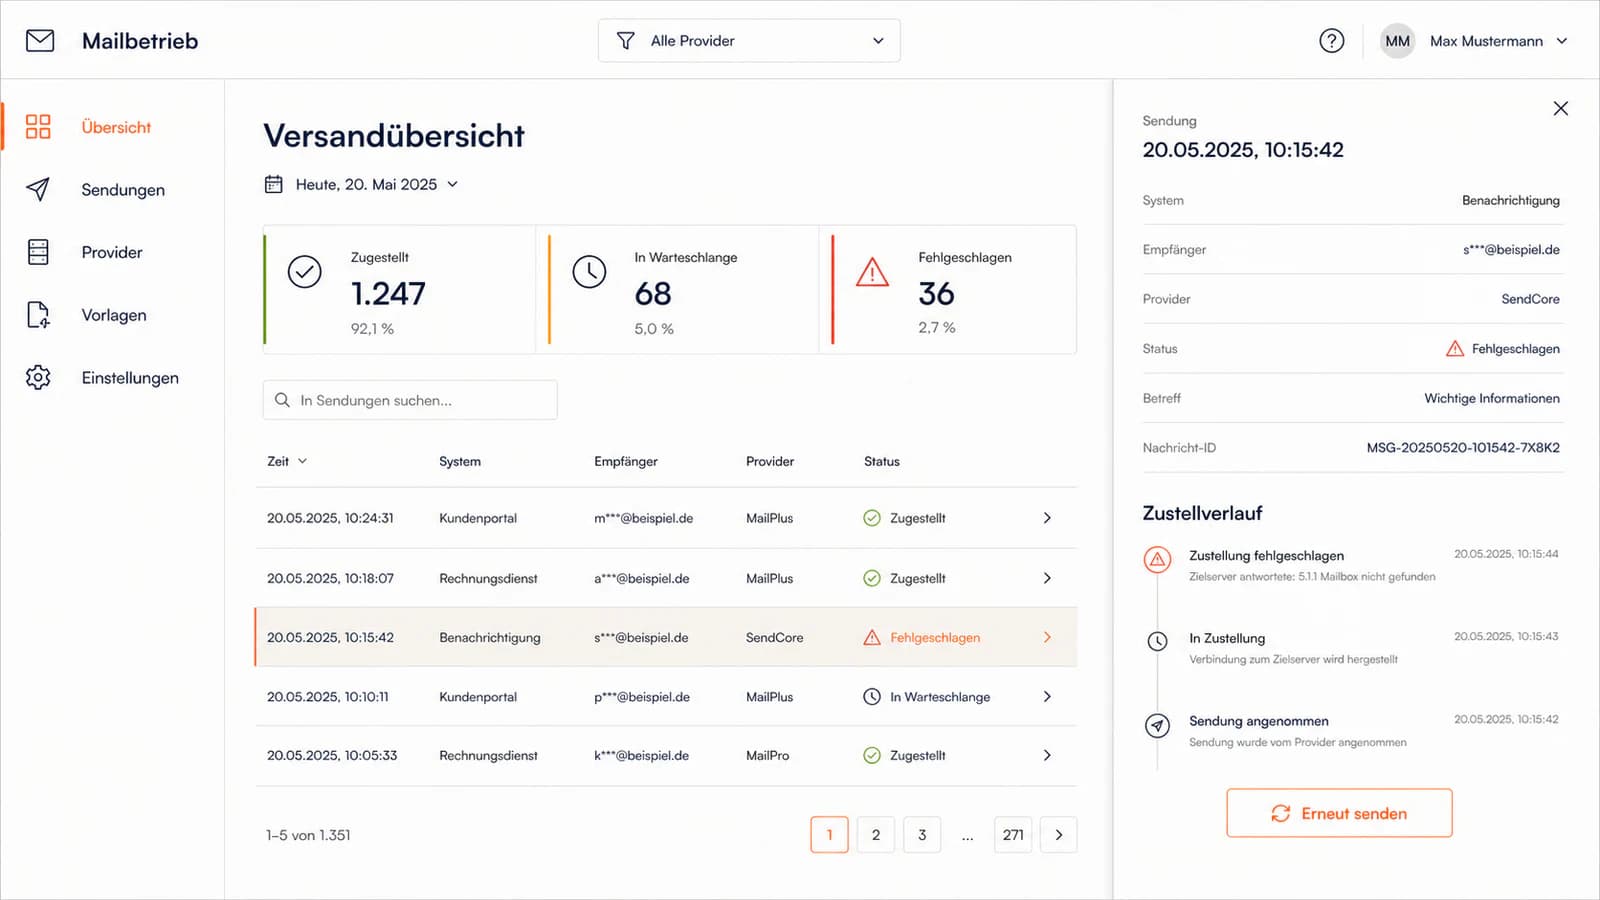Image resolution: width=1600 pixels, height=900 pixels.
Task: Click the clock icon in In Warteschlange card
Action: (x=589, y=272)
